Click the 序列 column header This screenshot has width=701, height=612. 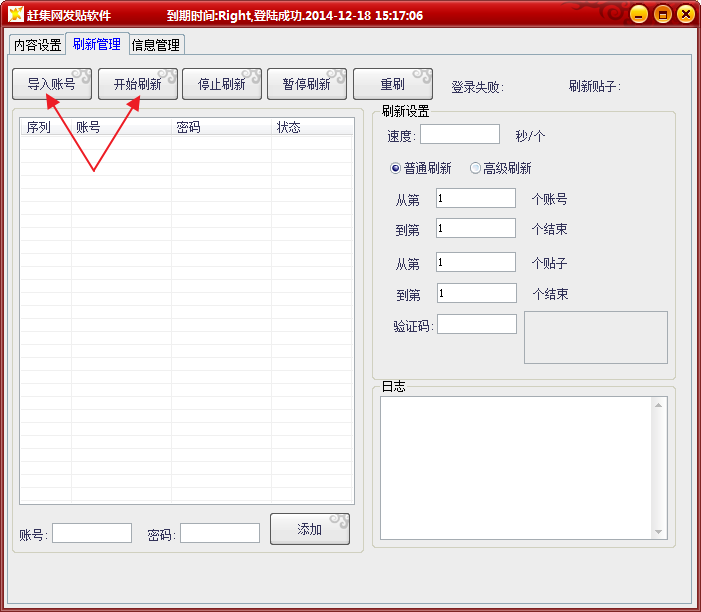click(x=46, y=127)
